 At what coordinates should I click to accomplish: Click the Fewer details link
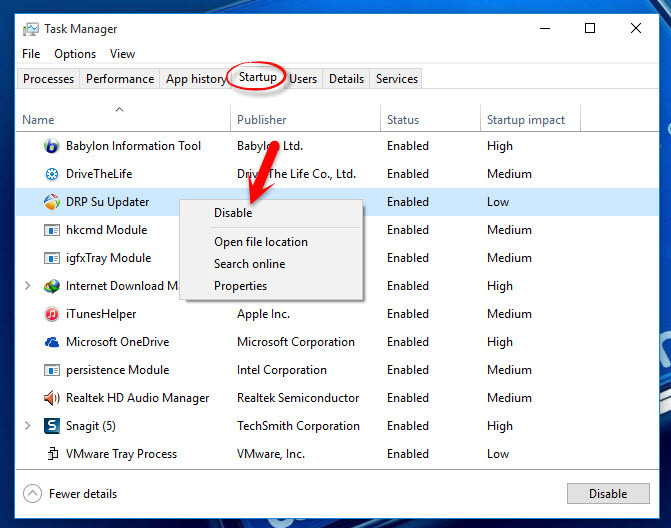coord(83,494)
